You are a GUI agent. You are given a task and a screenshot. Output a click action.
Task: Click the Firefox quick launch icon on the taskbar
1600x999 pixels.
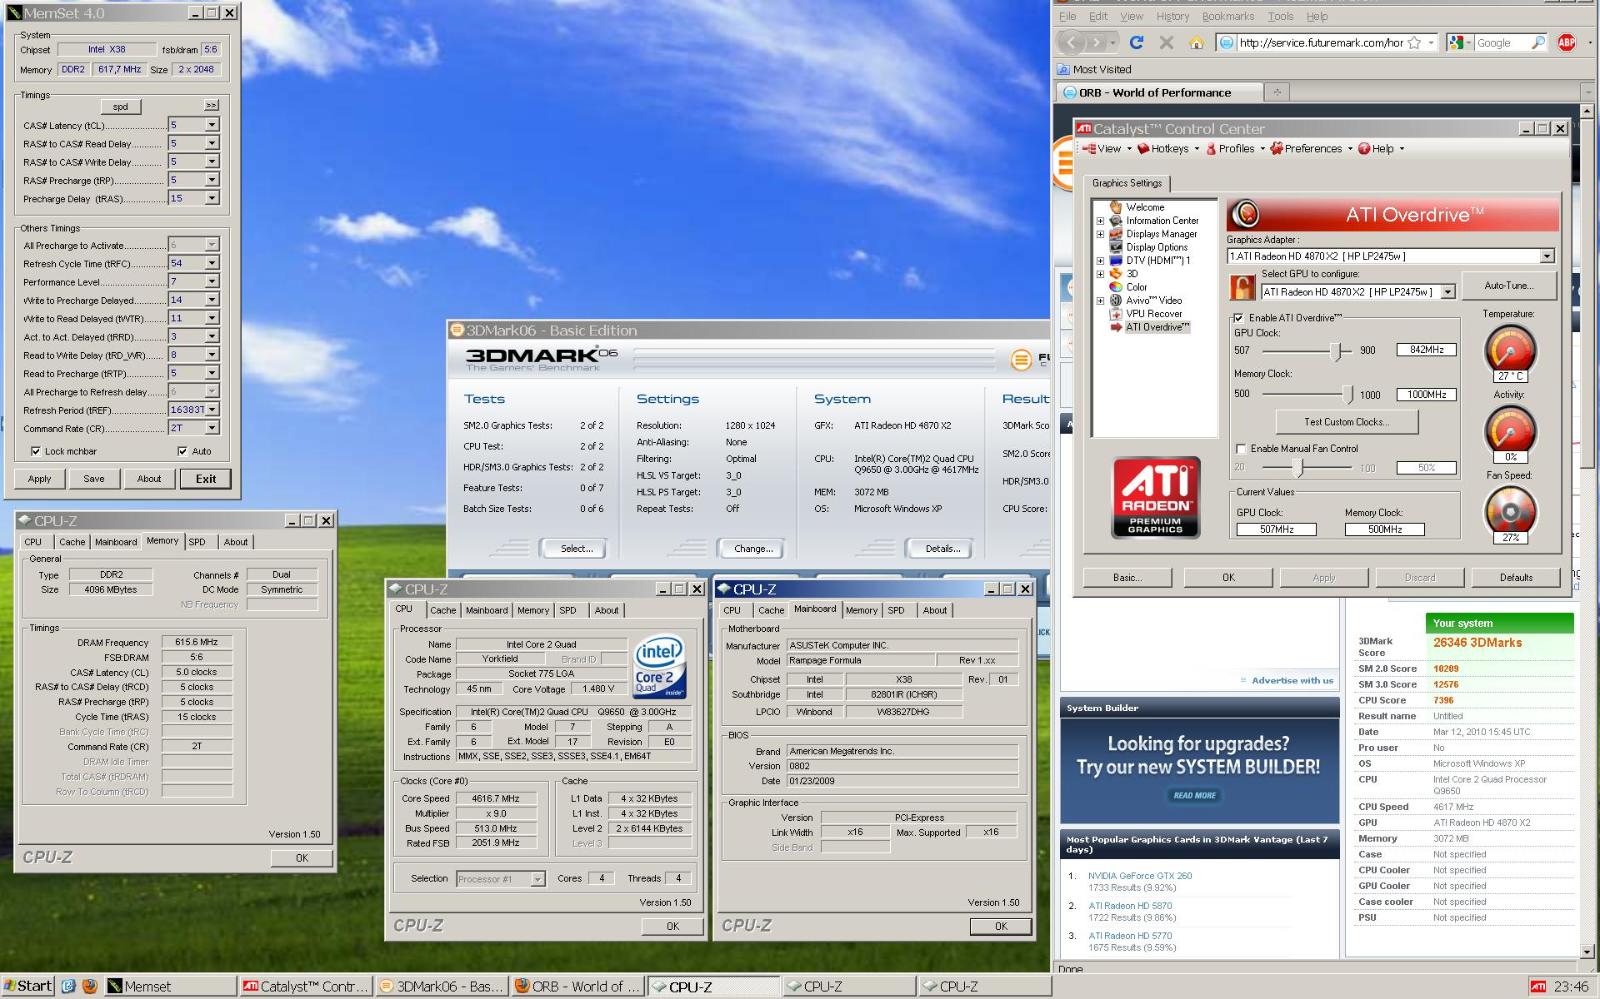(x=89, y=986)
